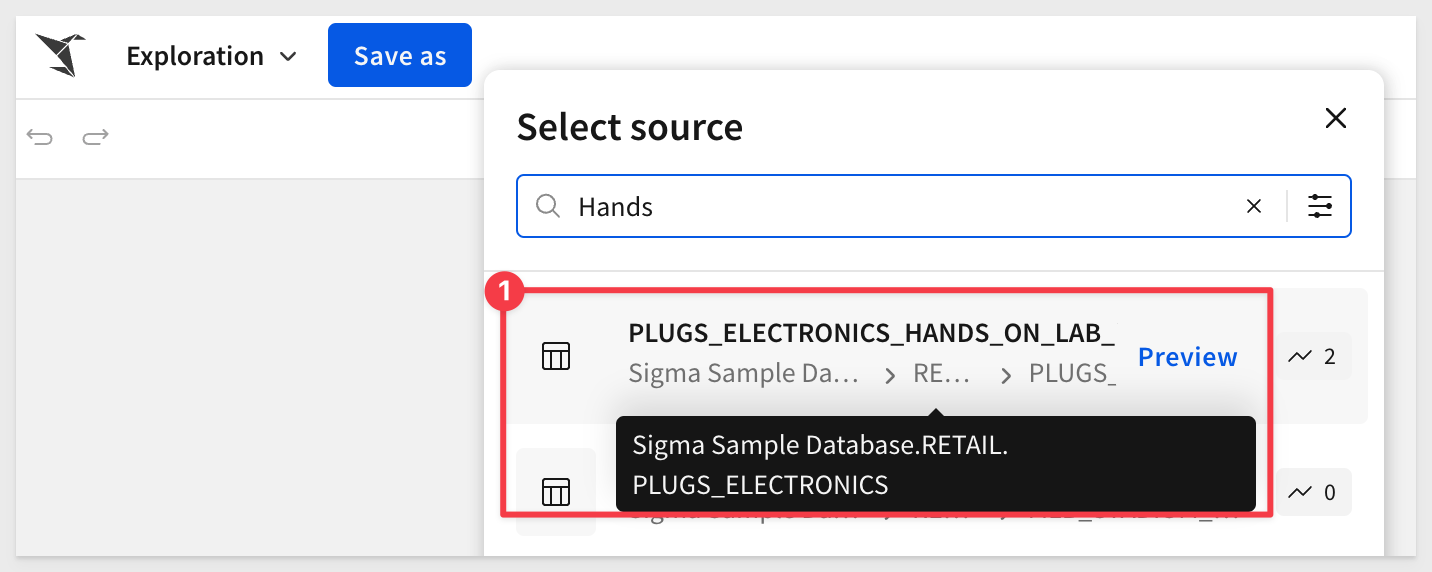Click the usage count badge showing 0
1432x572 pixels.
click(1313, 492)
